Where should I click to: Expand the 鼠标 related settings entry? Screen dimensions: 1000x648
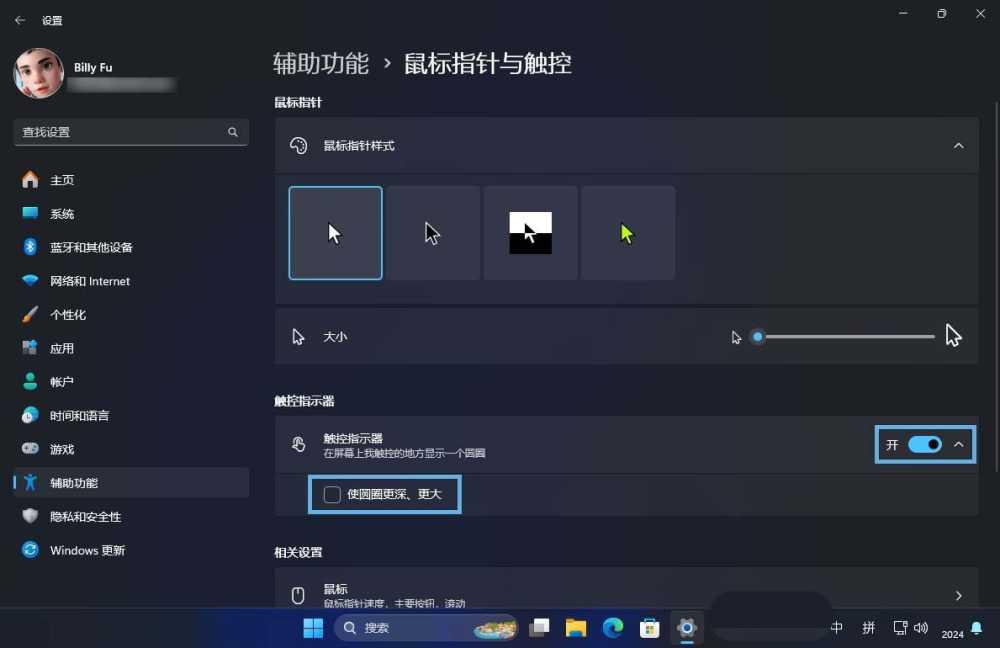click(x=958, y=594)
